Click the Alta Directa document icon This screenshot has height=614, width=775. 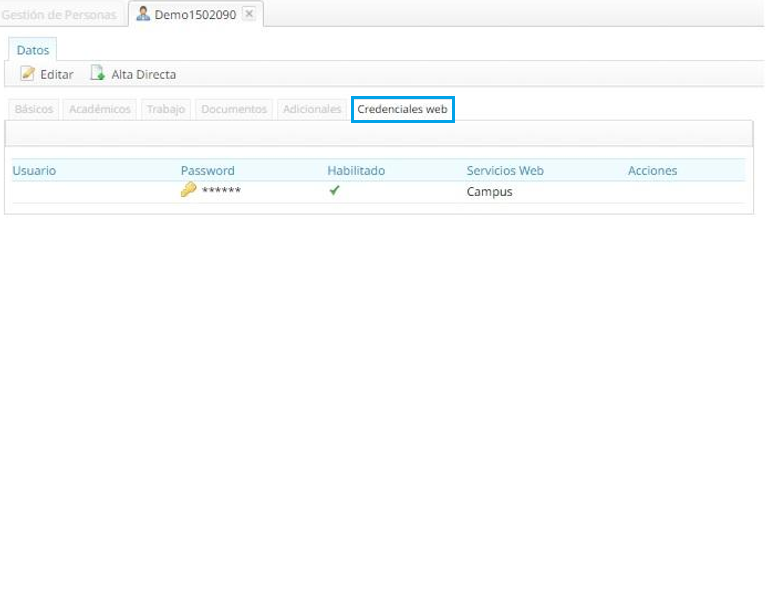(98, 73)
